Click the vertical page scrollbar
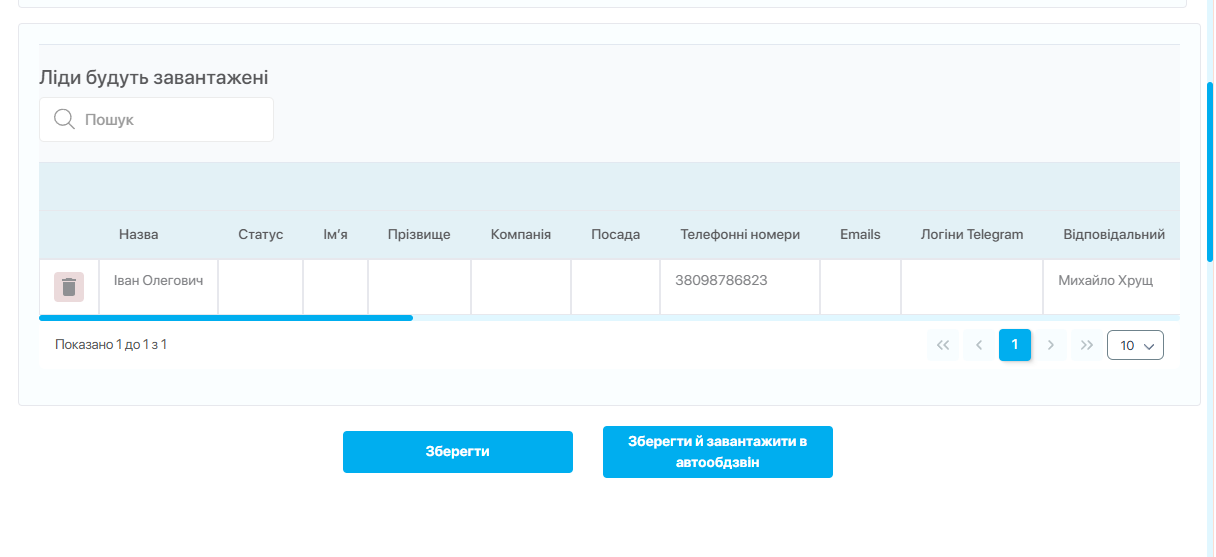This screenshot has height=557, width=1216. coord(1210,170)
